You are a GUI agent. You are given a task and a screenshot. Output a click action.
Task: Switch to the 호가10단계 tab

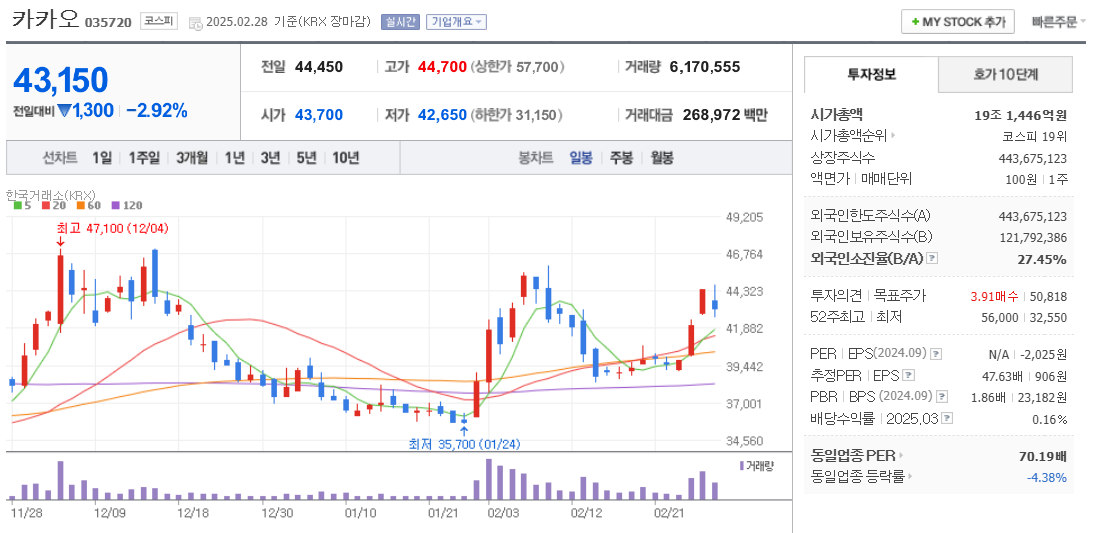click(x=1005, y=74)
